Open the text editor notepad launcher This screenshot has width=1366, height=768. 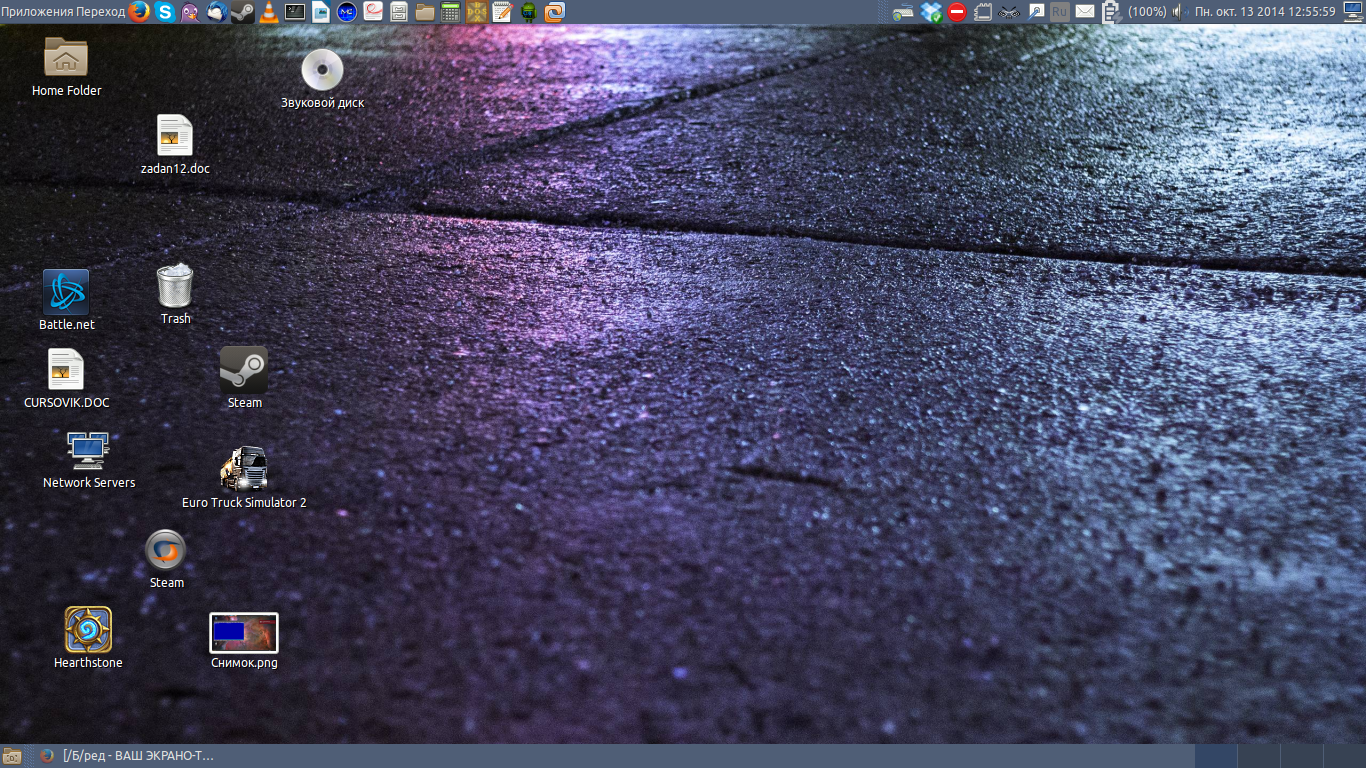pyautogui.click(x=502, y=12)
